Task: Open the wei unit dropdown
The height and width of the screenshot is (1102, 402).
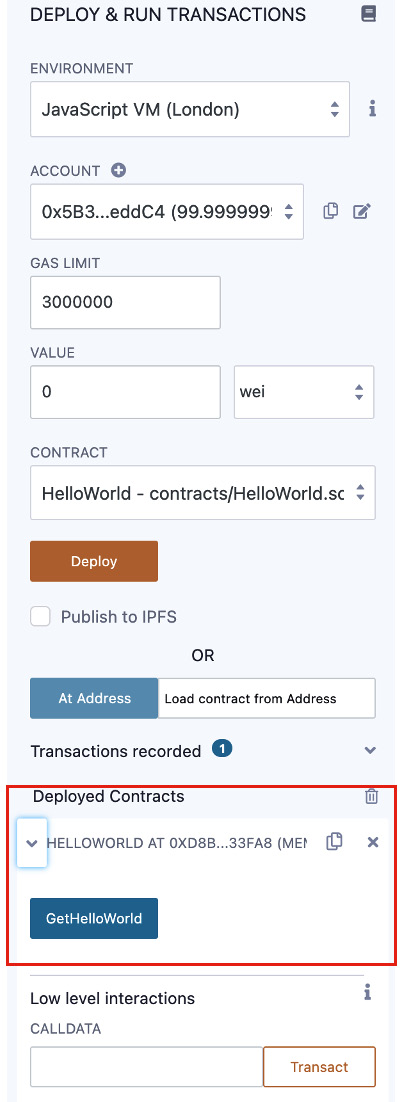Action: click(x=304, y=391)
